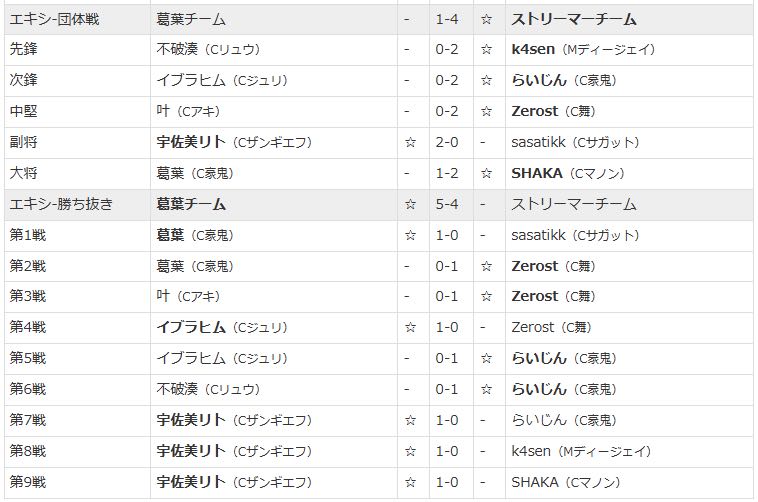The width and height of the screenshot is (758, 502).
Task: Click the 1-4 team score cell
Action: coord(447,18)
